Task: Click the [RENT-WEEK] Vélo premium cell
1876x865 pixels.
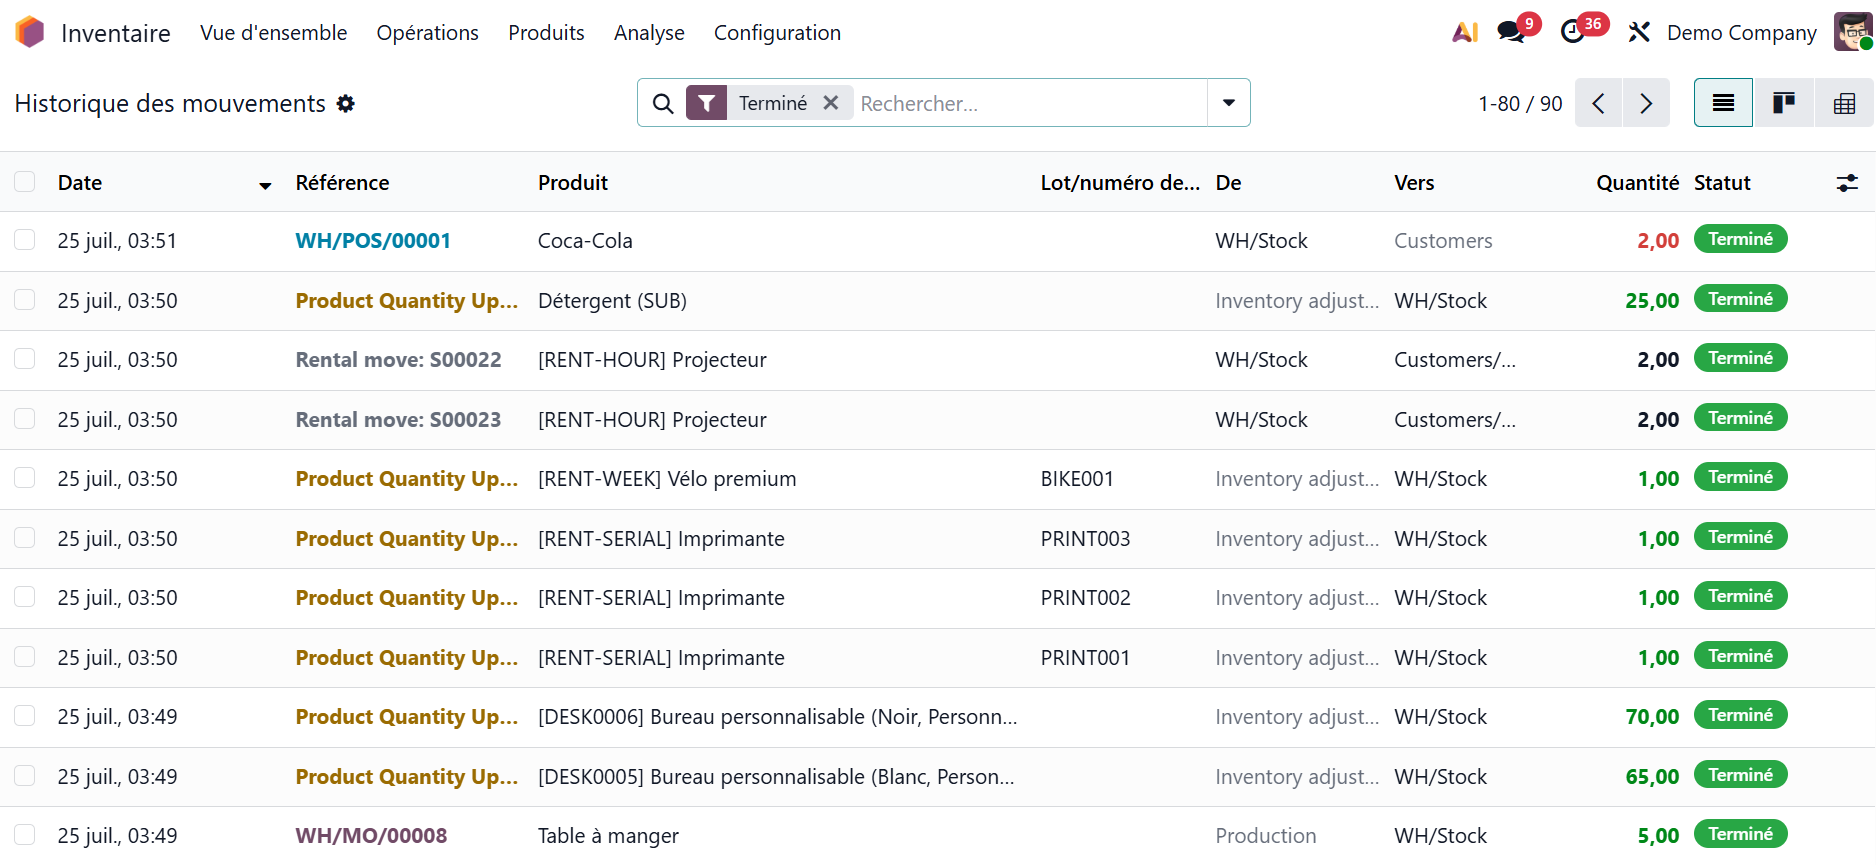Action: 667,479
